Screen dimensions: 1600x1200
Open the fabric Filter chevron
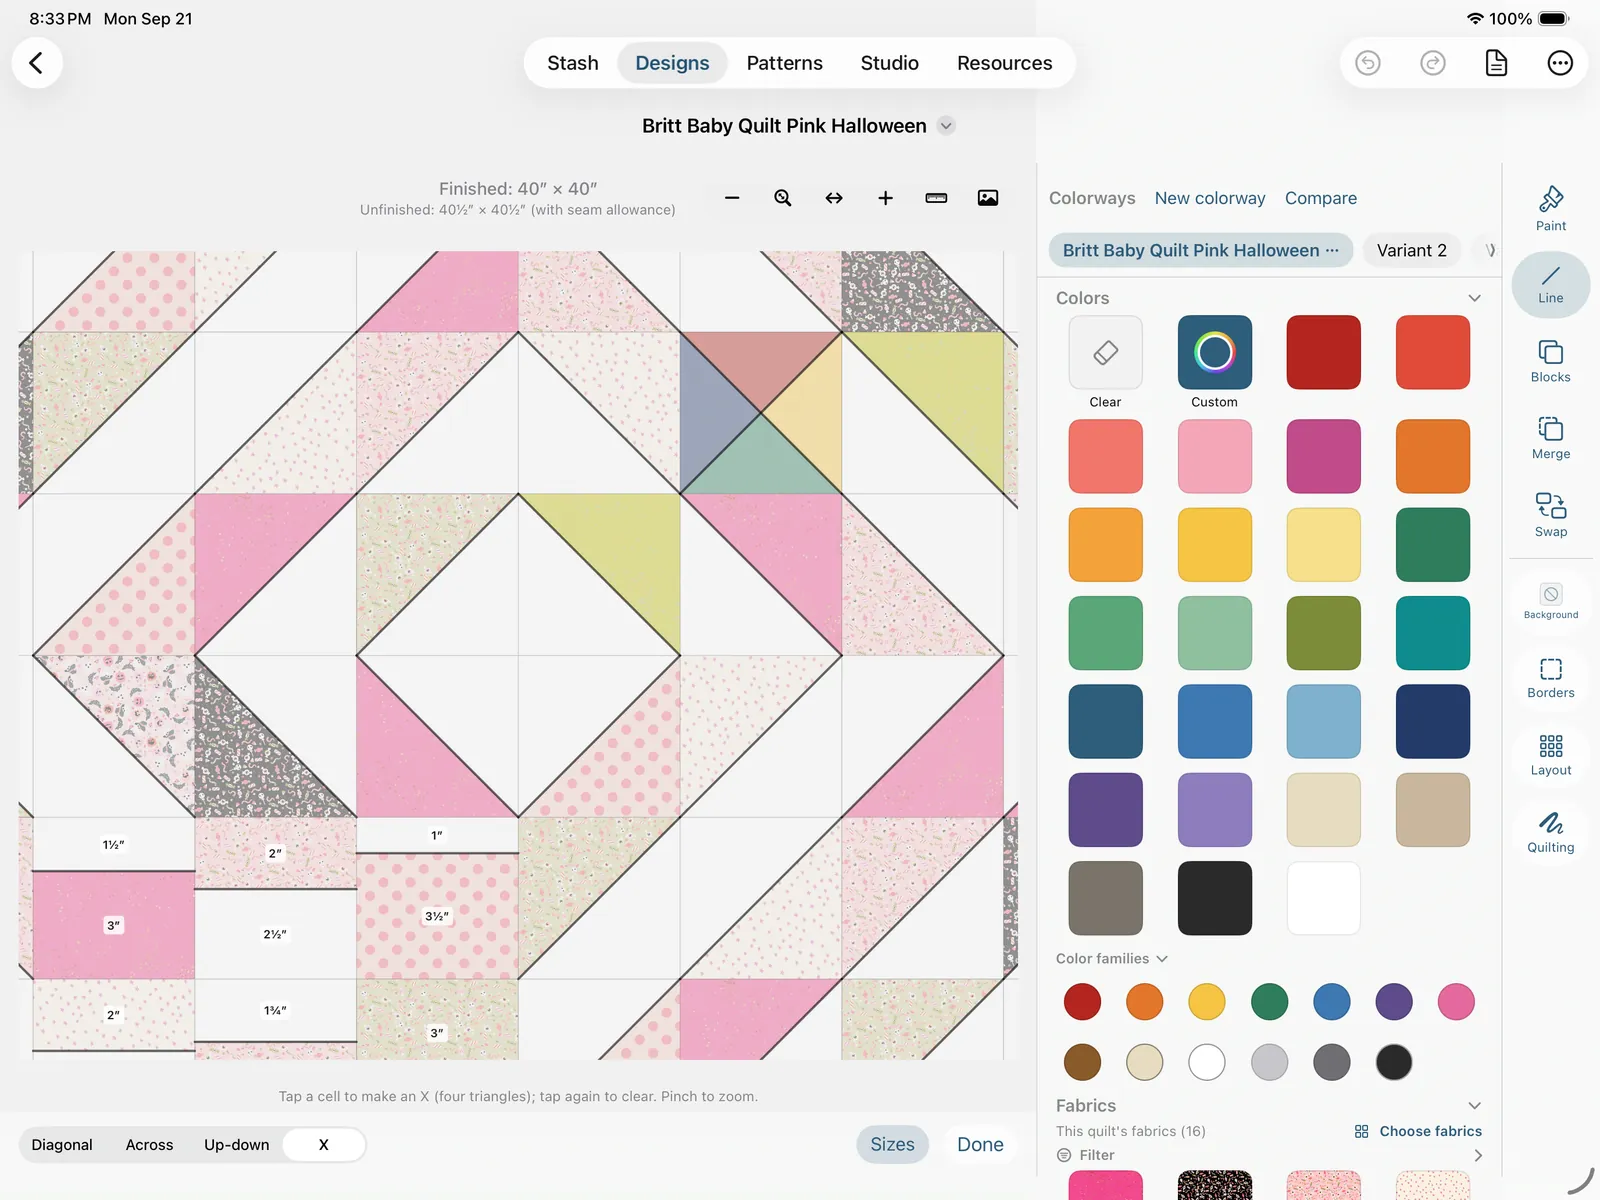pyautogui.click(x=1478, y=1155)
